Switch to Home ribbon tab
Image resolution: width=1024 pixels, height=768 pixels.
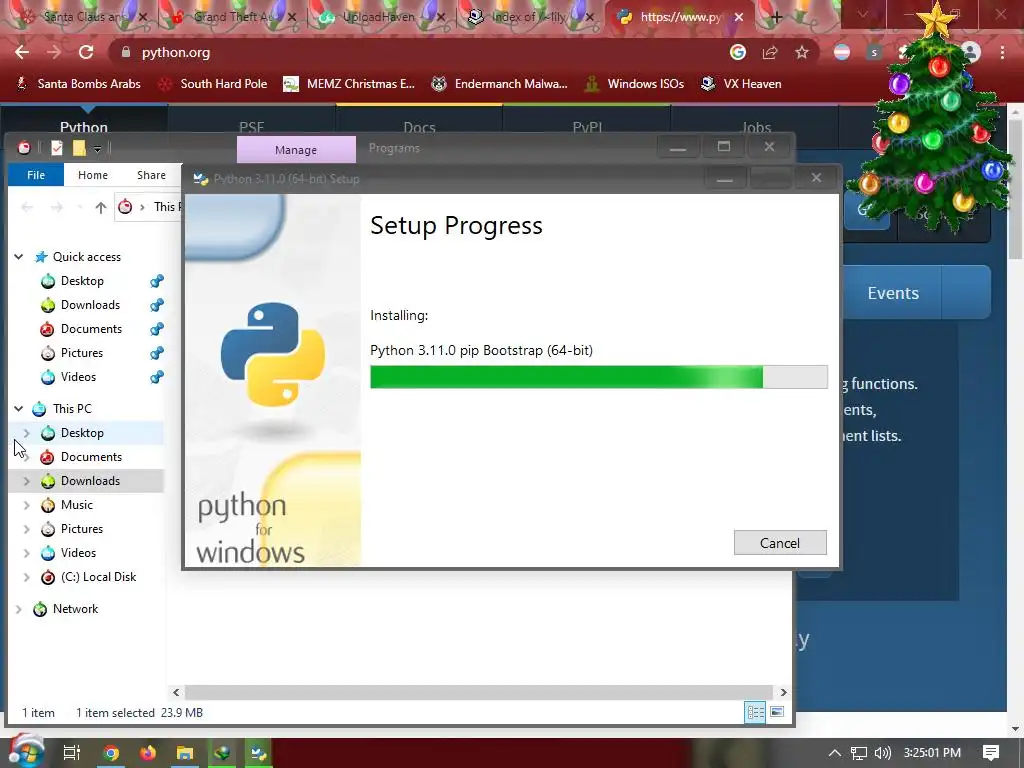pos(93,175)
